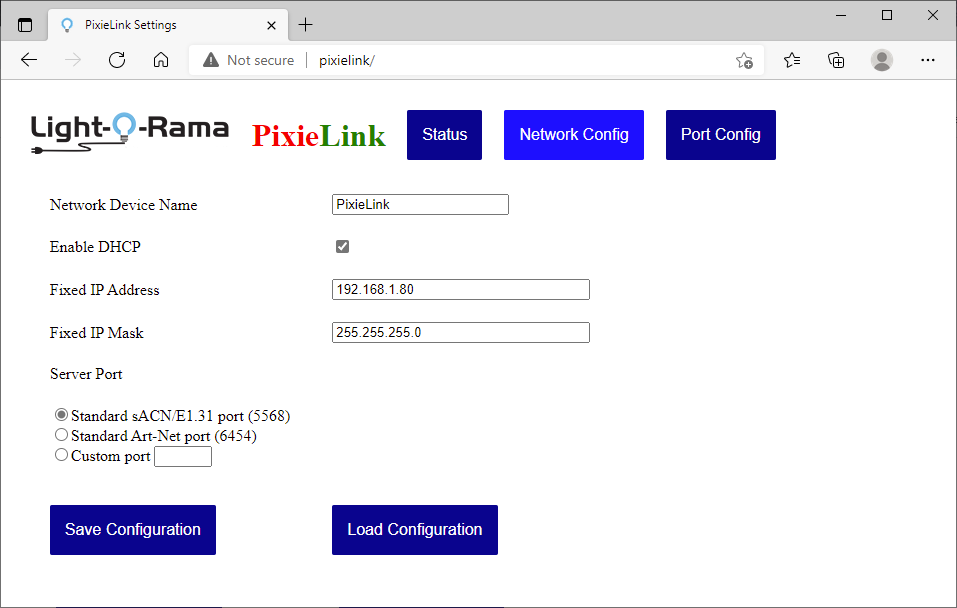The height and width of the screenshot is (608, 957).
Task: Select the Custom port radio button
Action: [61, 455]
